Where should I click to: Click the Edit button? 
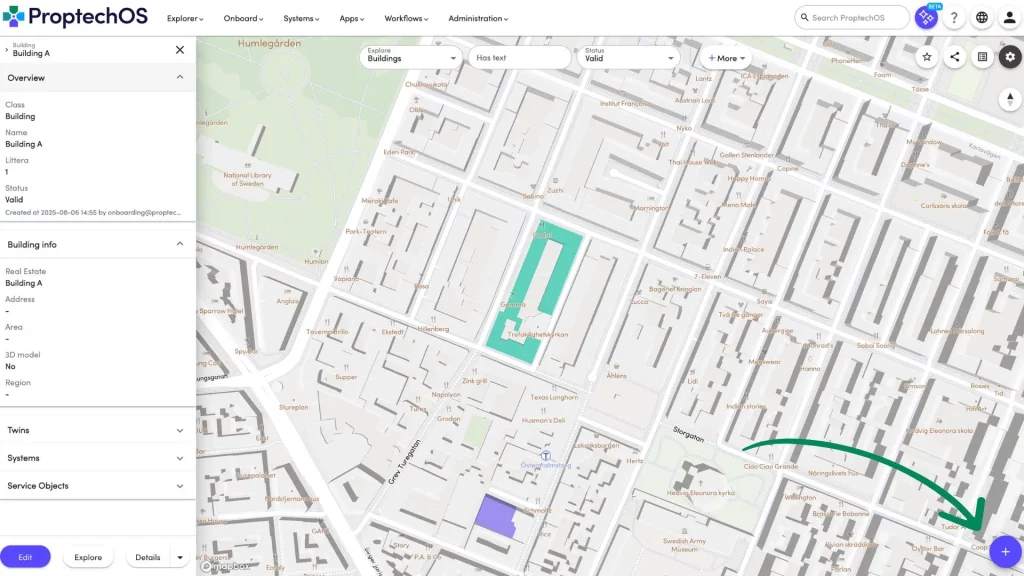tap(25, 557)
